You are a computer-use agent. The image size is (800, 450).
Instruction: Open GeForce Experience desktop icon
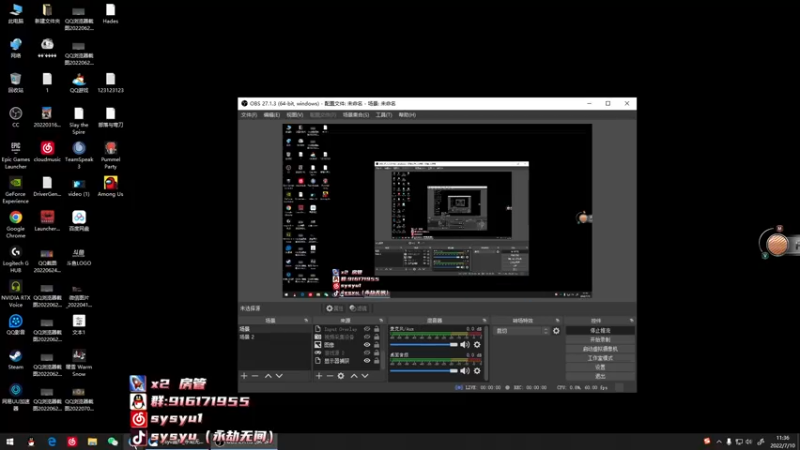[x=16, y=190]
